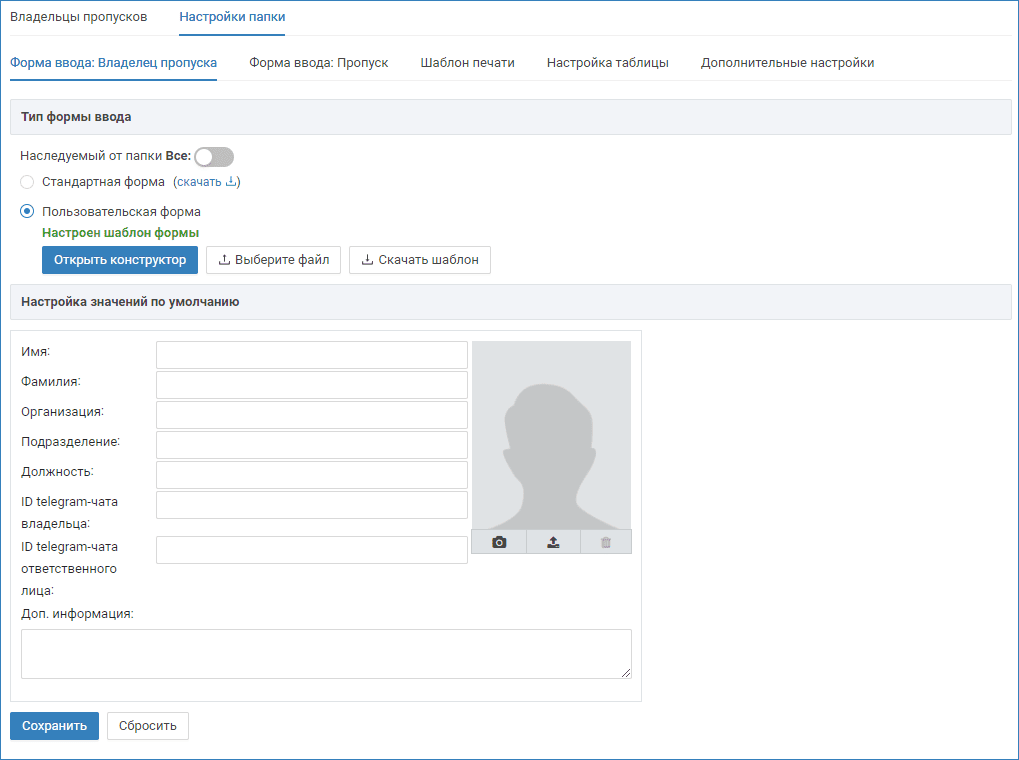Screen dimensions: 1019x760
Task: Click the upload photo icon
Action: (x=553, y=542)
